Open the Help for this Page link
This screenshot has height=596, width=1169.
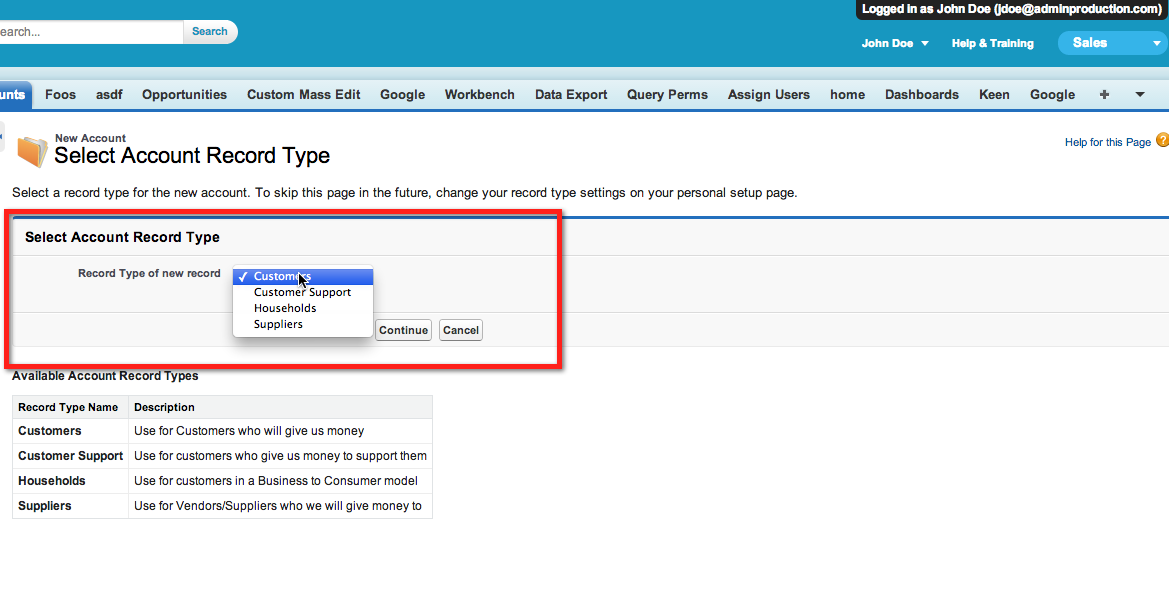(x=1107, y=142)
